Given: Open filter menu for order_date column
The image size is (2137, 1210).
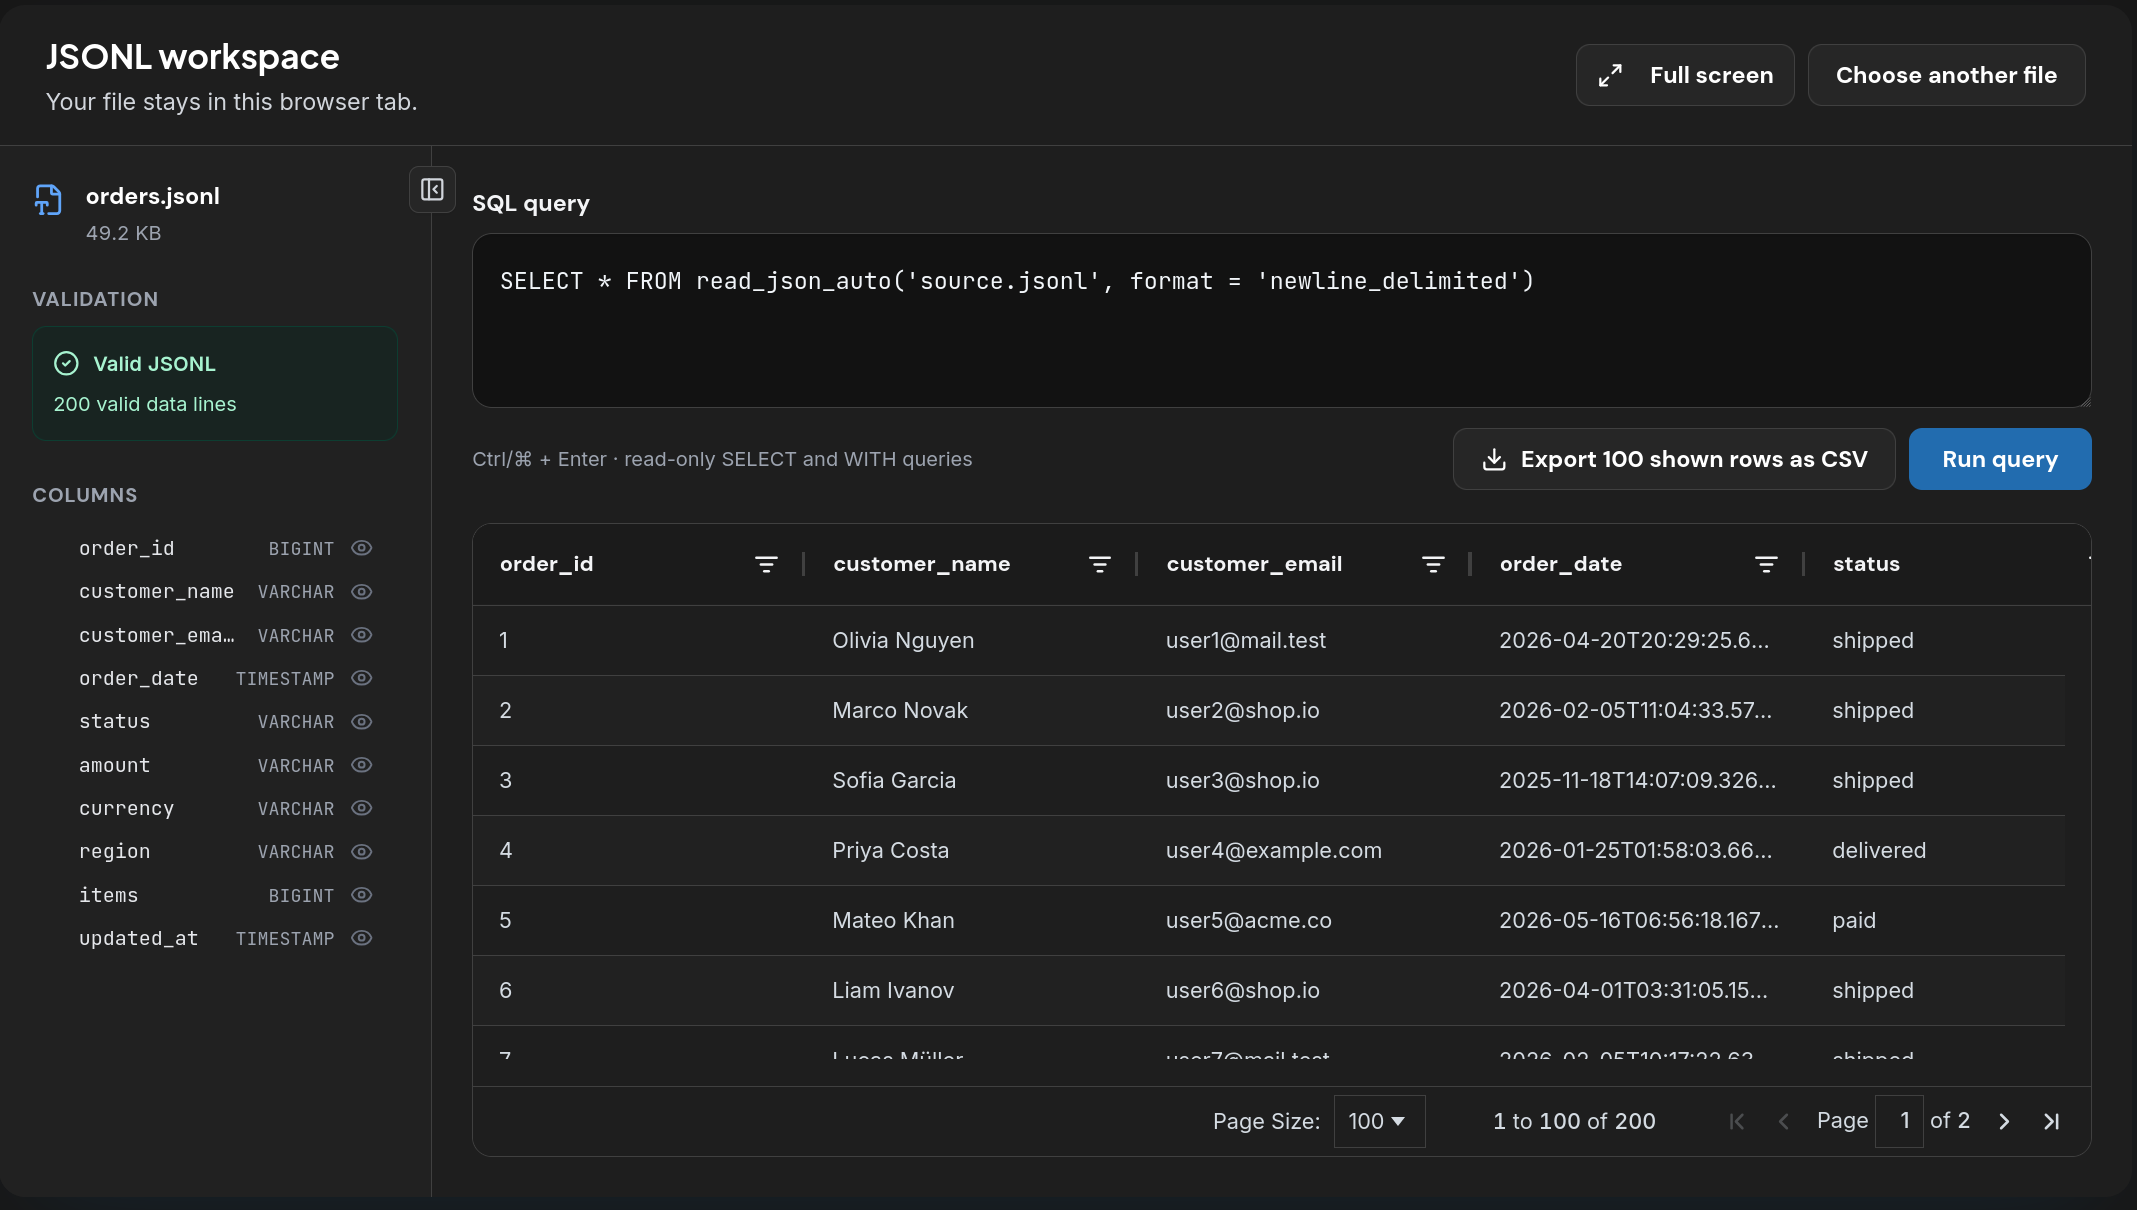Looking at the screenshot, I should point(1766,564).
